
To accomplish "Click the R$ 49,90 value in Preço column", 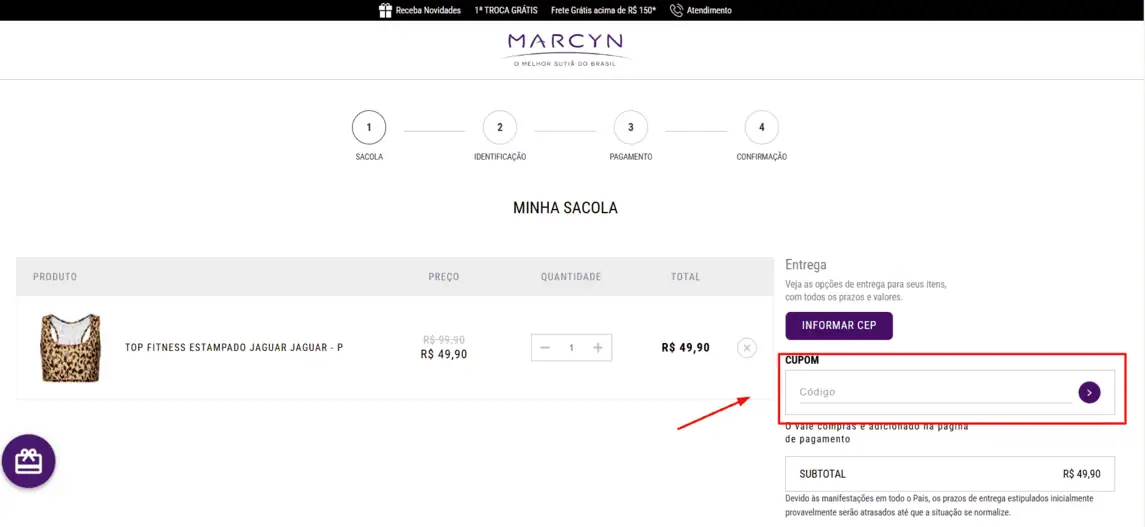I will click(444, 355).
